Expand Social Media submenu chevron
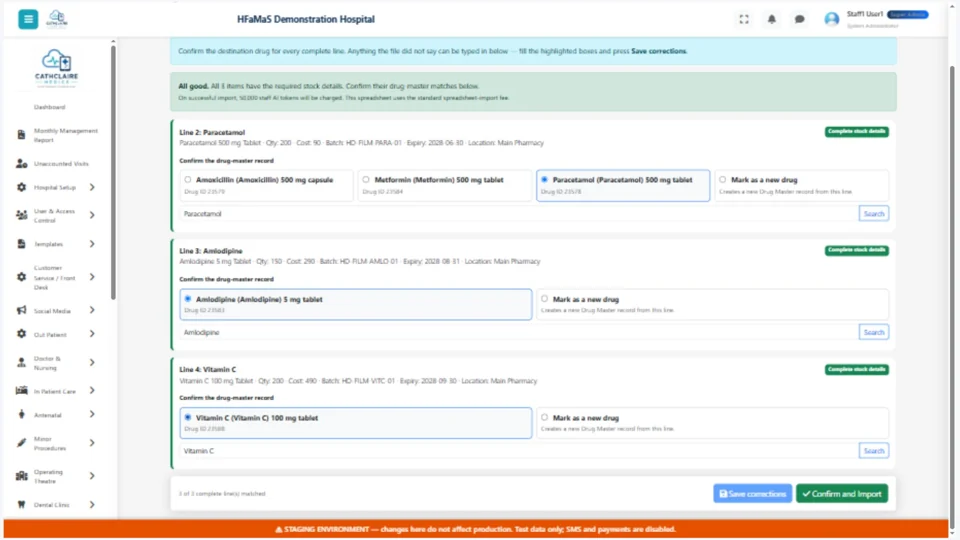Screen dimensions: 960x540 (92, 310)
